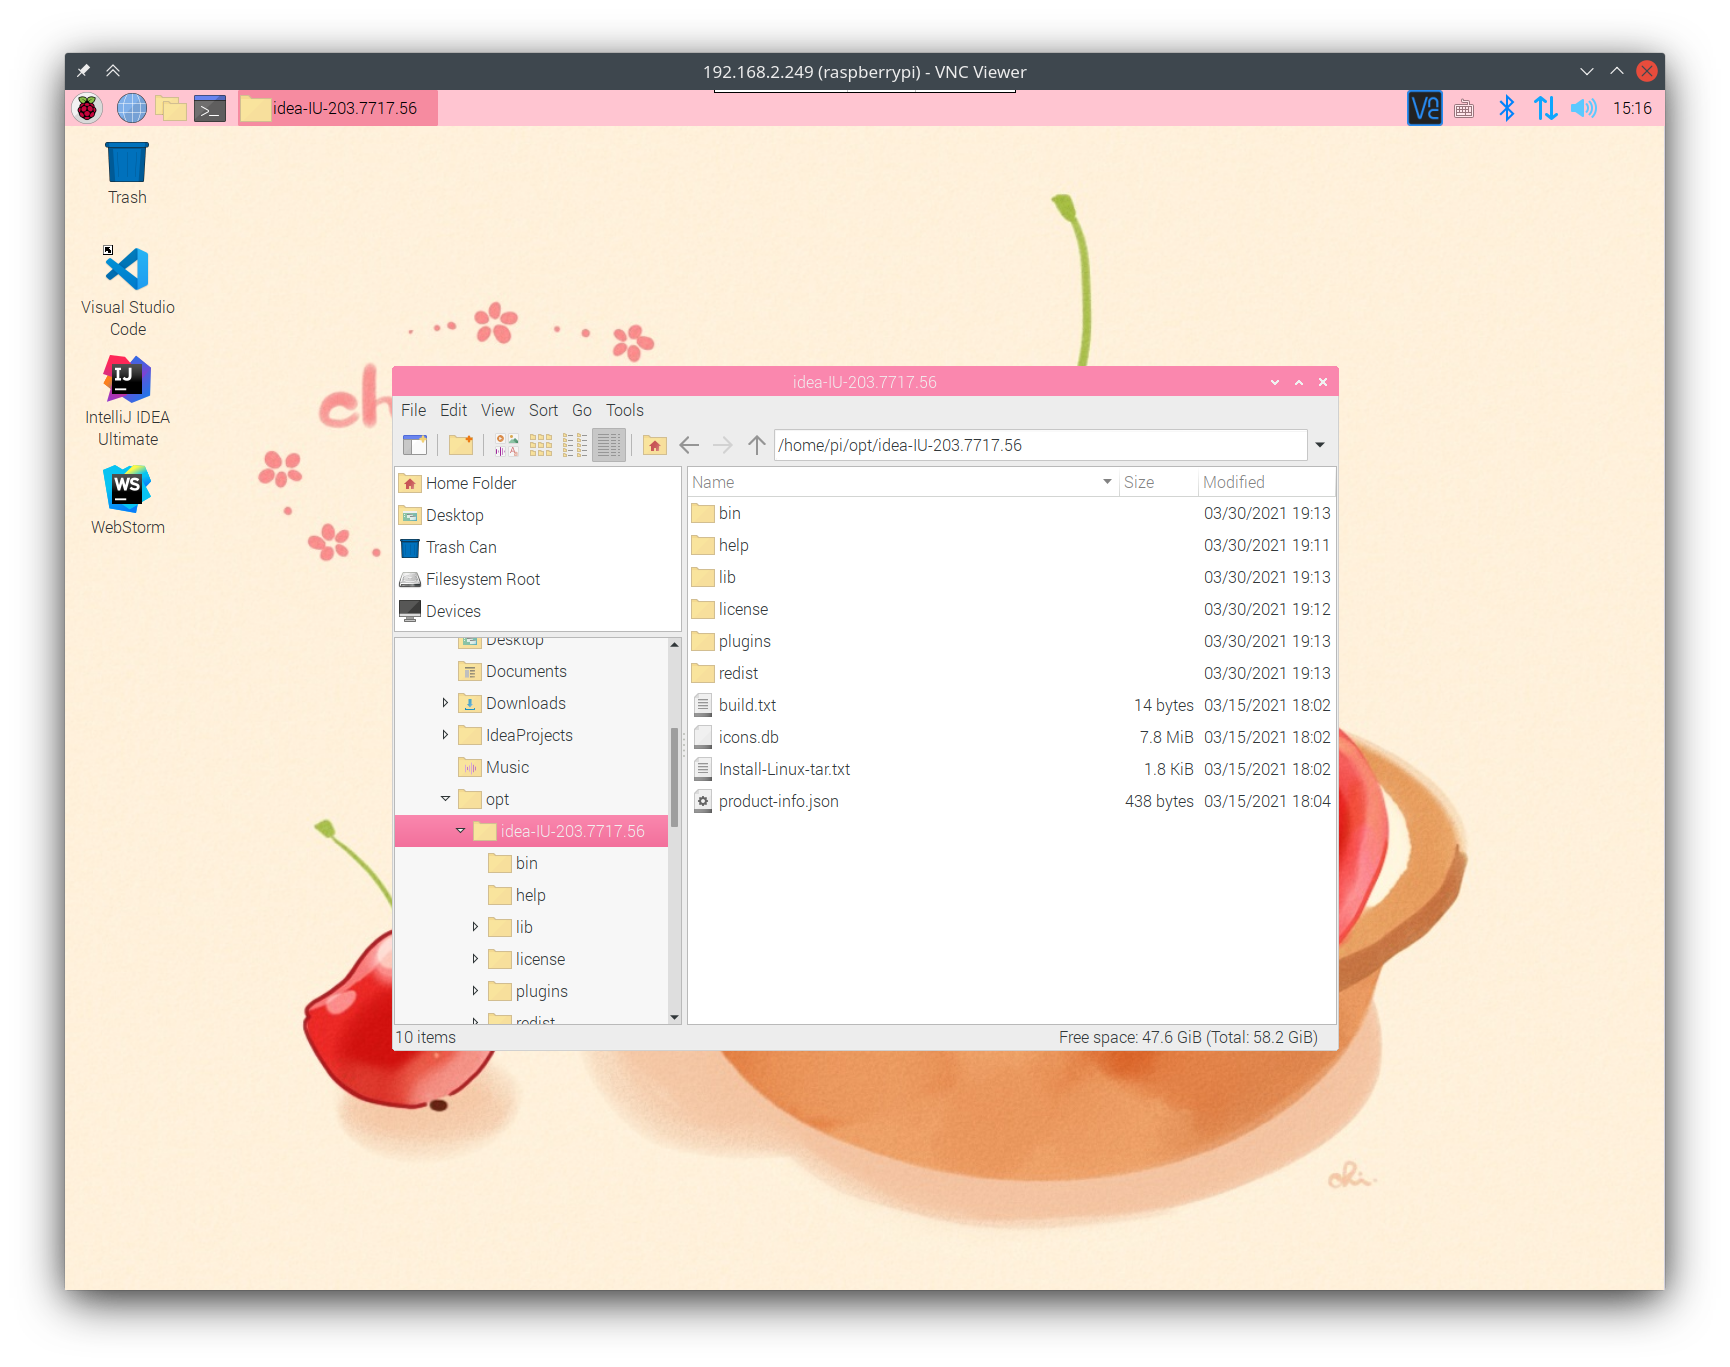Click the new folder toolbar icon
Viewport: 1730px width, 1367px height.
(461, 445)
